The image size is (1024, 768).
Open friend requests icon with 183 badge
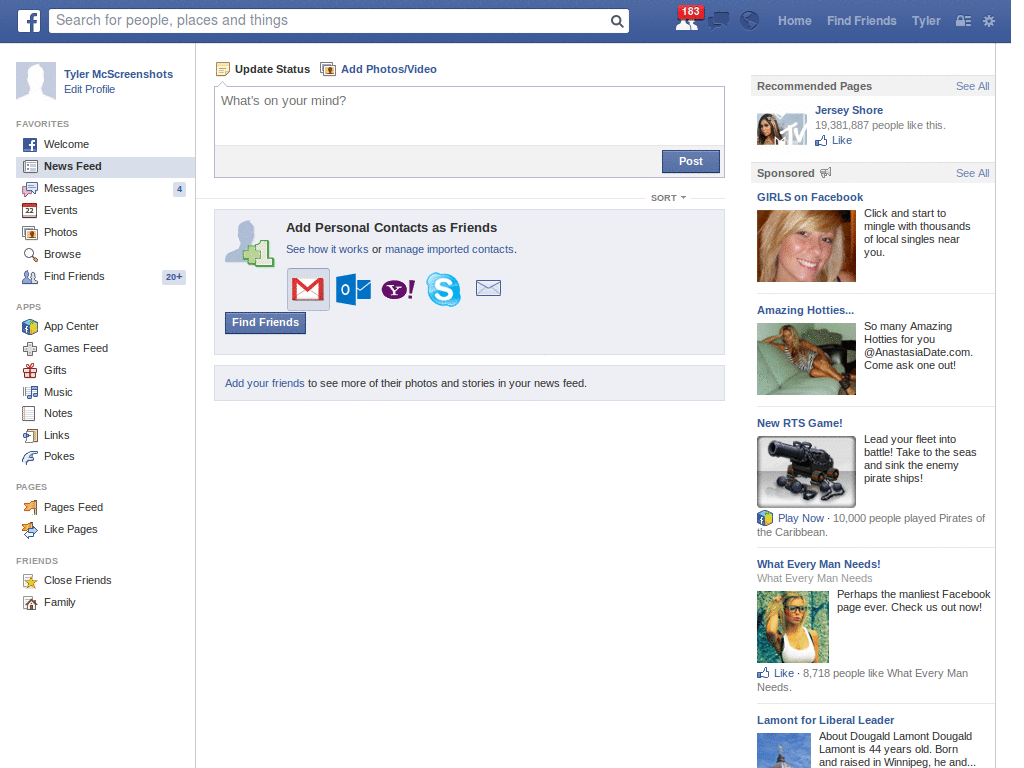click(687, 20)
